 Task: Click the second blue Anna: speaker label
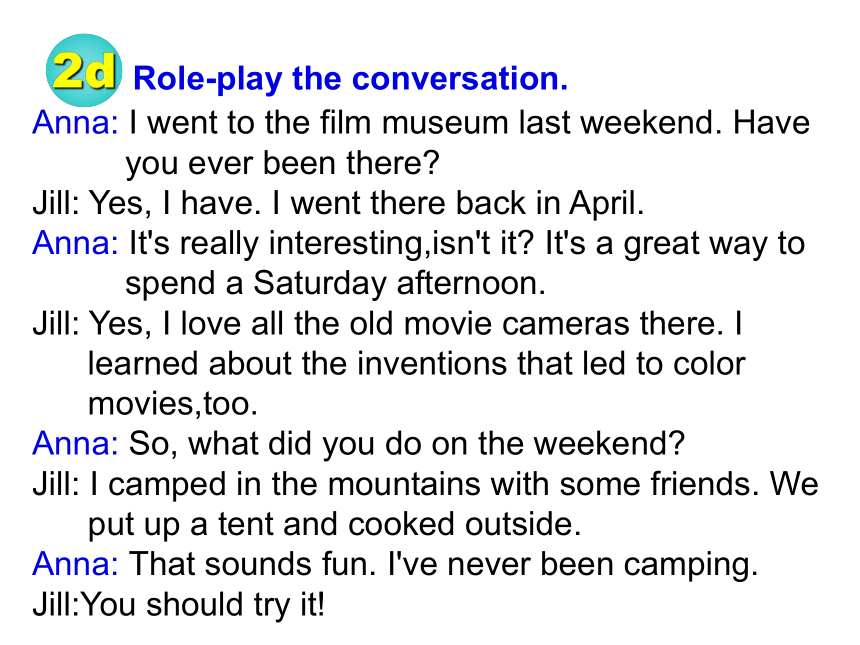[x=75, y=242]
